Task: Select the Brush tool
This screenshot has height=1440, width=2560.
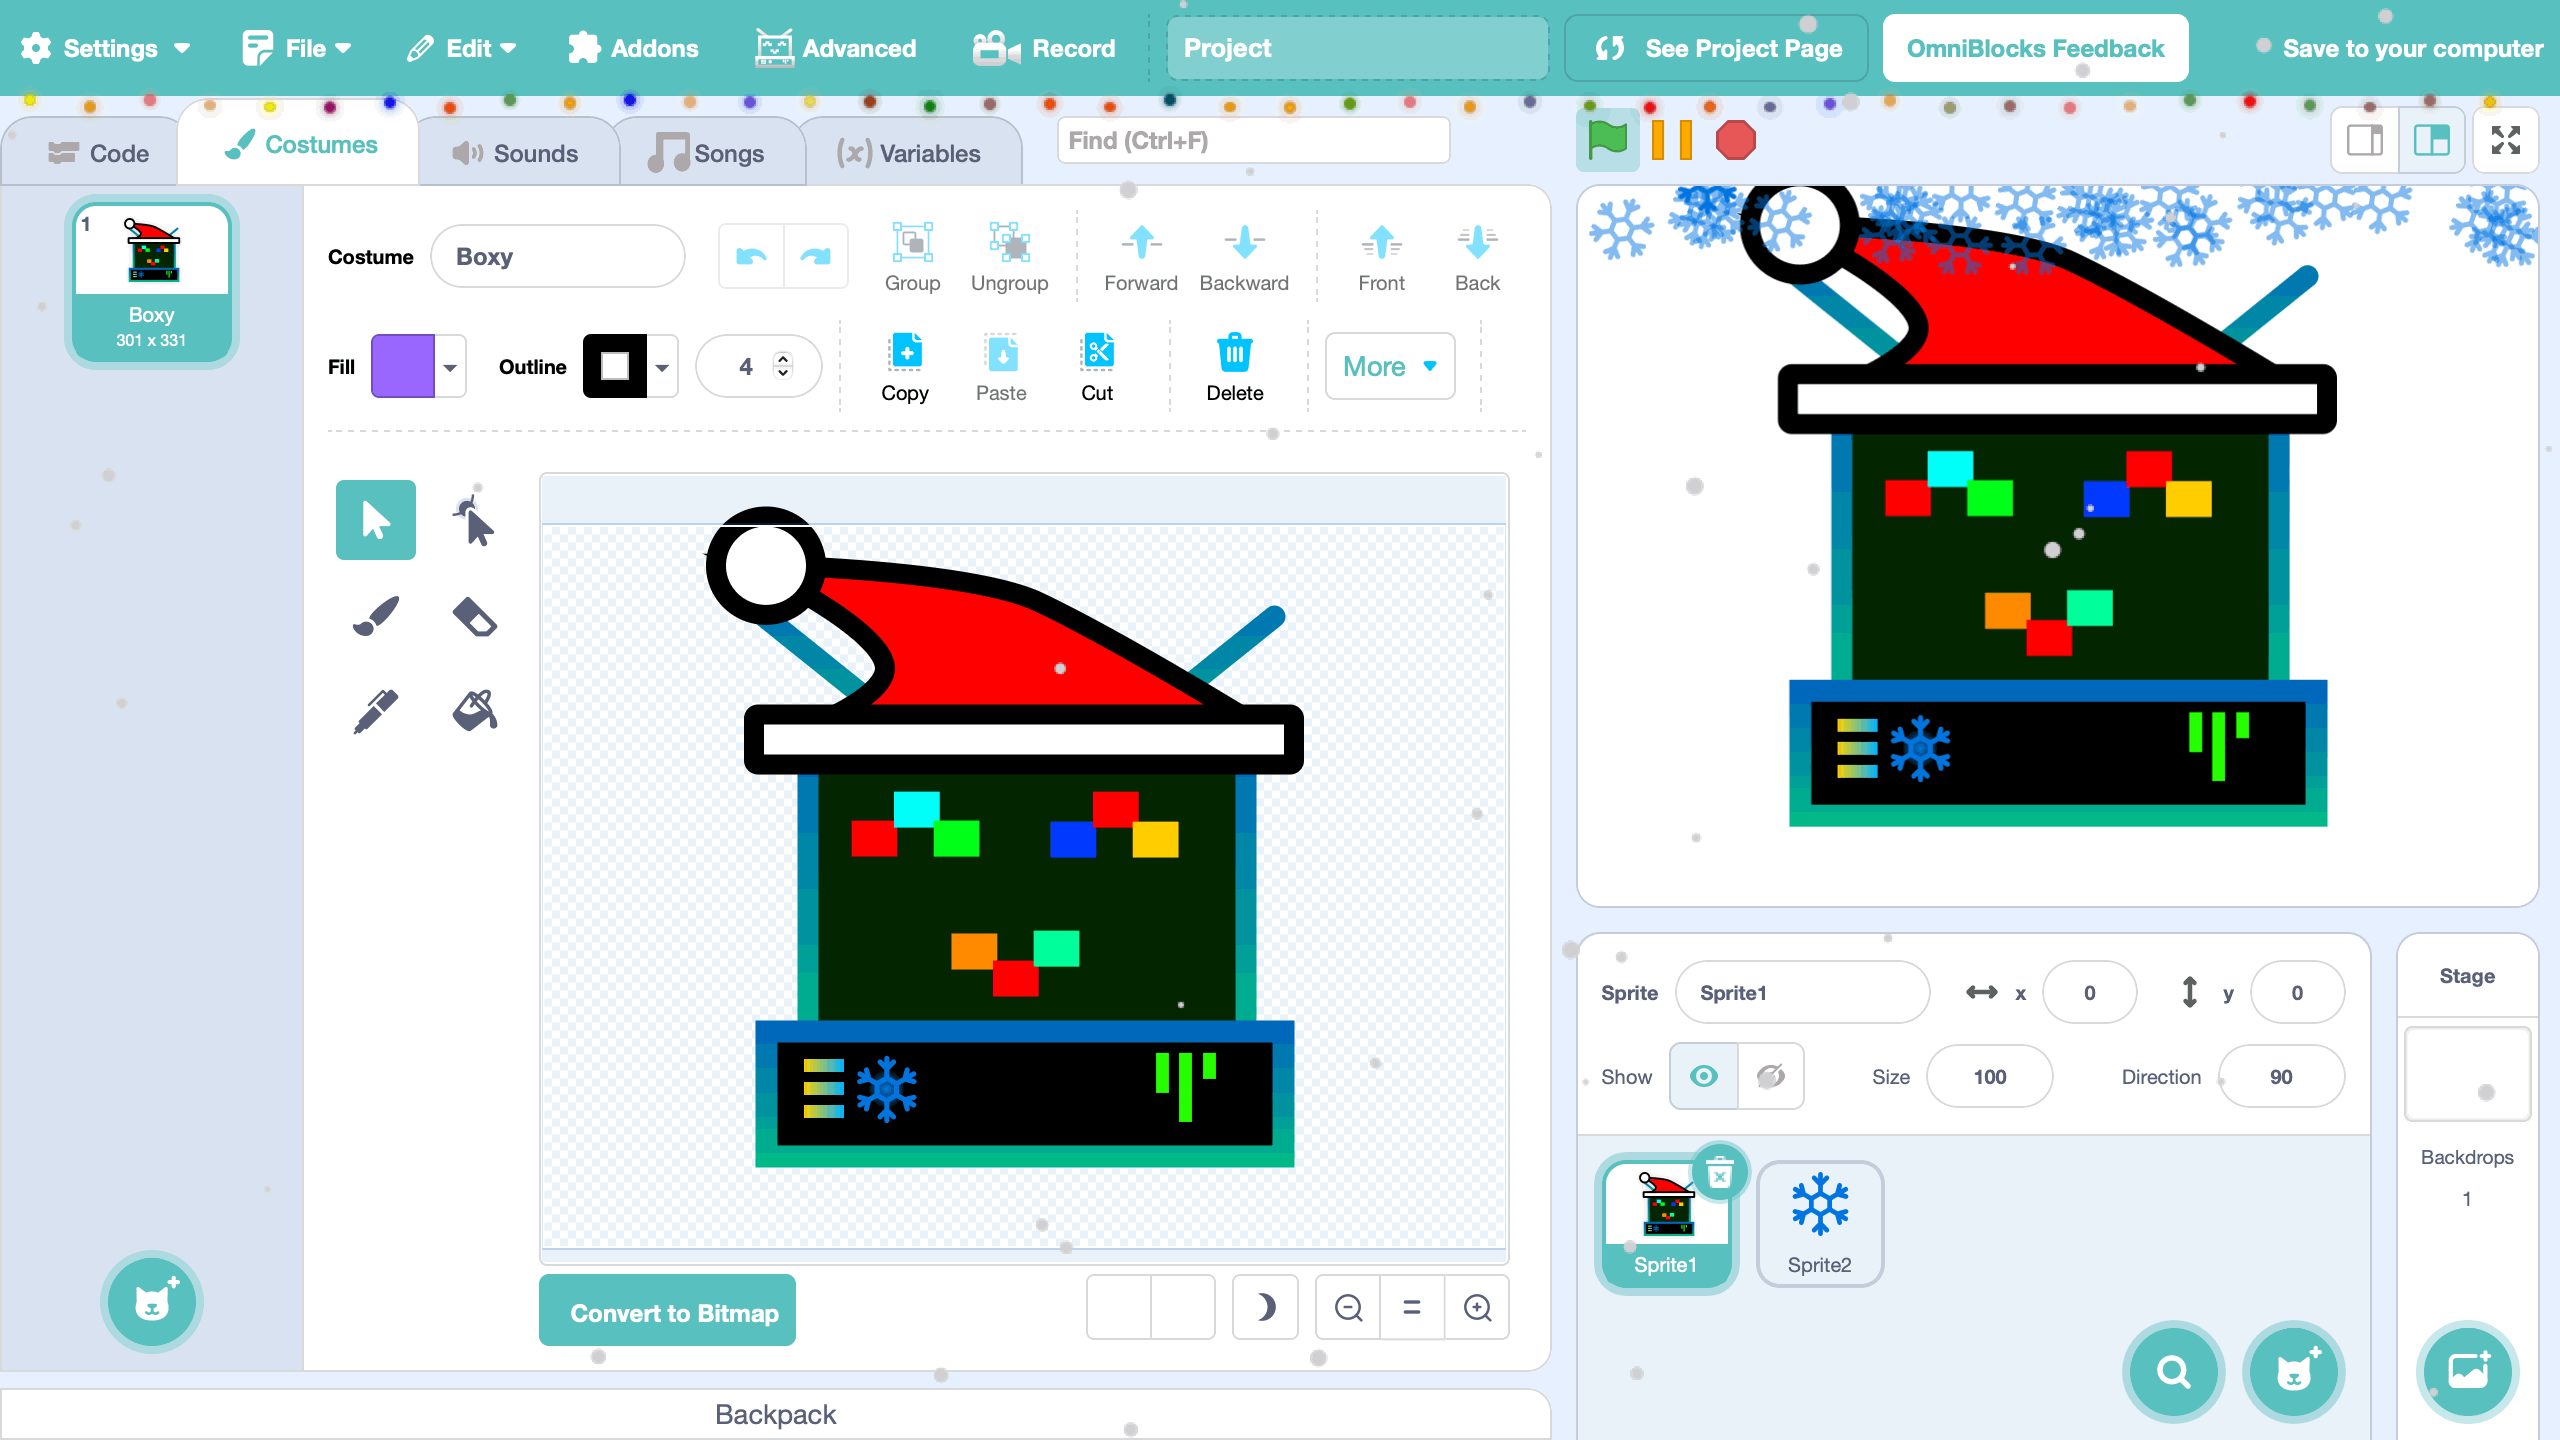Action: (x=376, y=616)
